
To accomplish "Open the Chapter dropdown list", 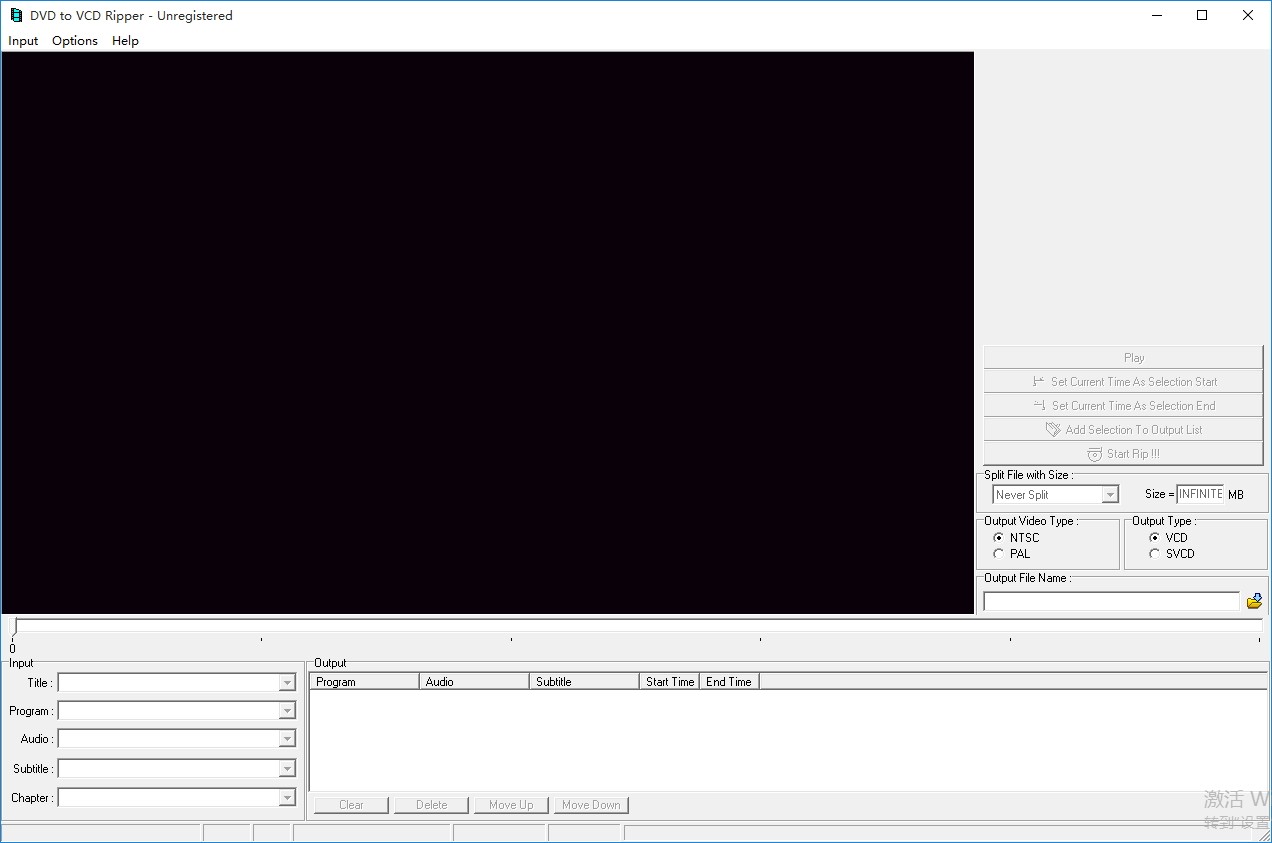I will click(288, 797).
